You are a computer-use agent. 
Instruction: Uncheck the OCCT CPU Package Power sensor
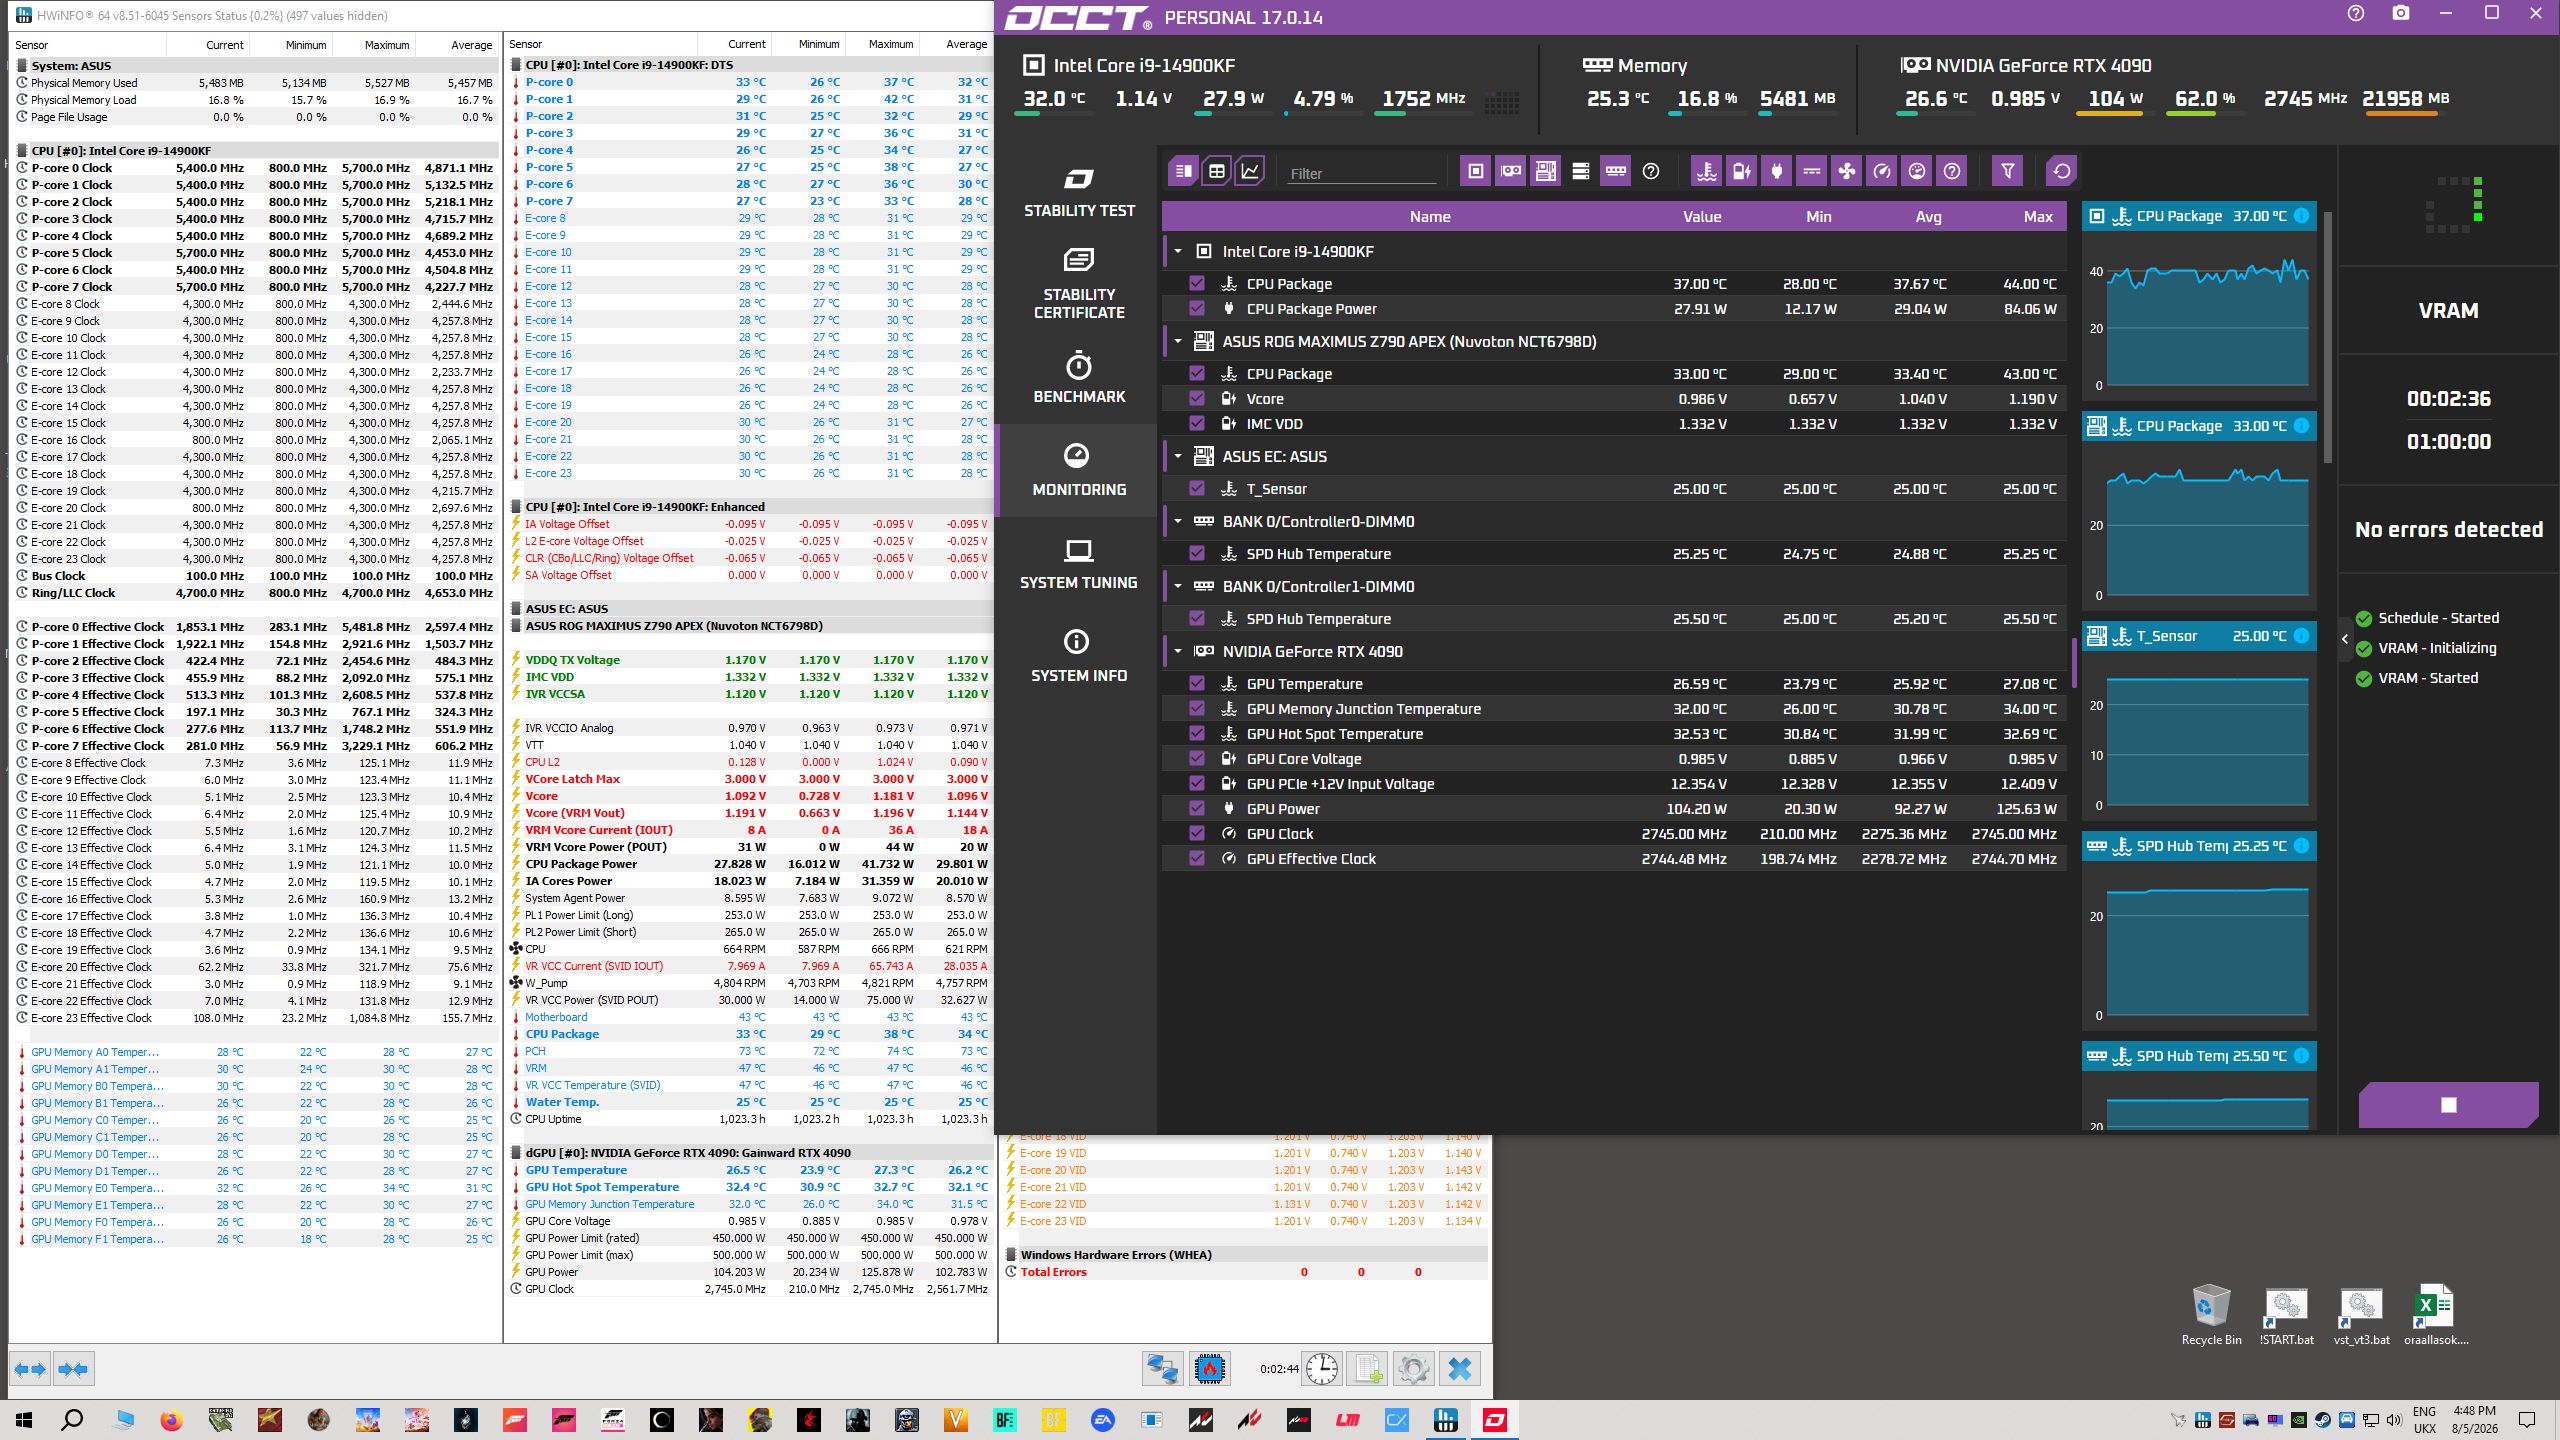pyautogui.click(x=1196, y=308)
